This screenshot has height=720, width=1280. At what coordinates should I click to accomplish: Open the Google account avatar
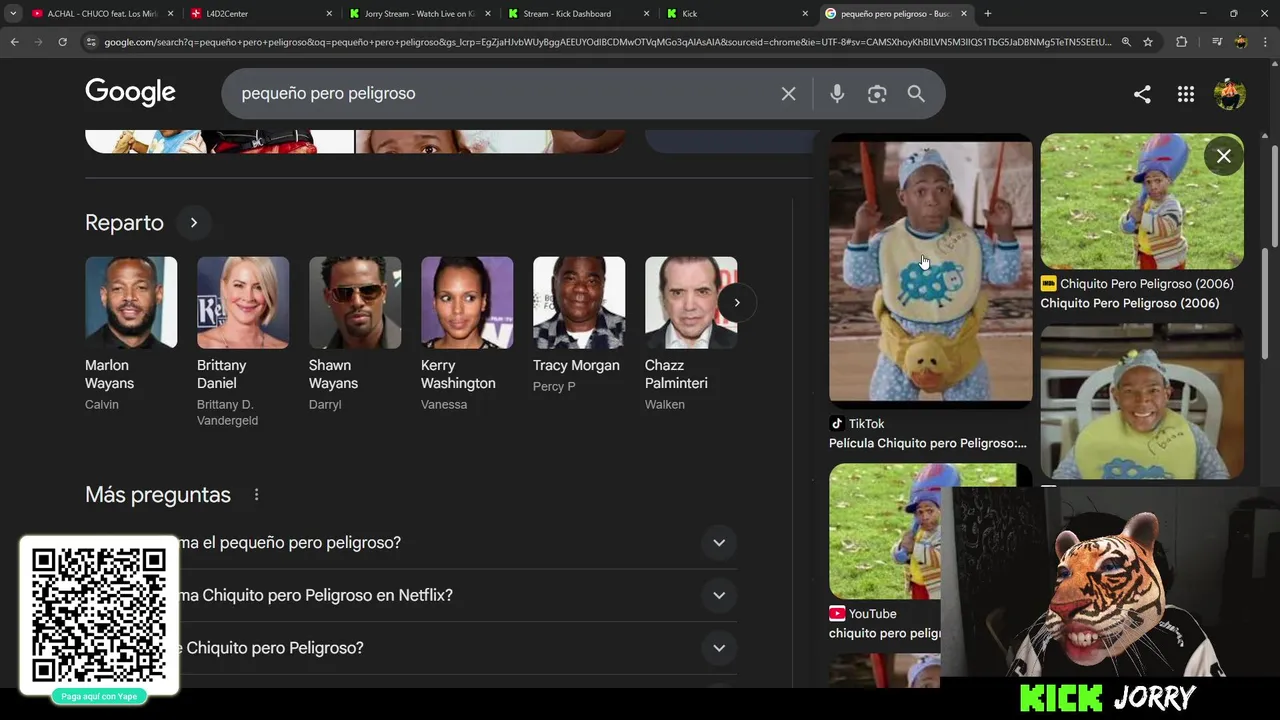[1230, 94]
